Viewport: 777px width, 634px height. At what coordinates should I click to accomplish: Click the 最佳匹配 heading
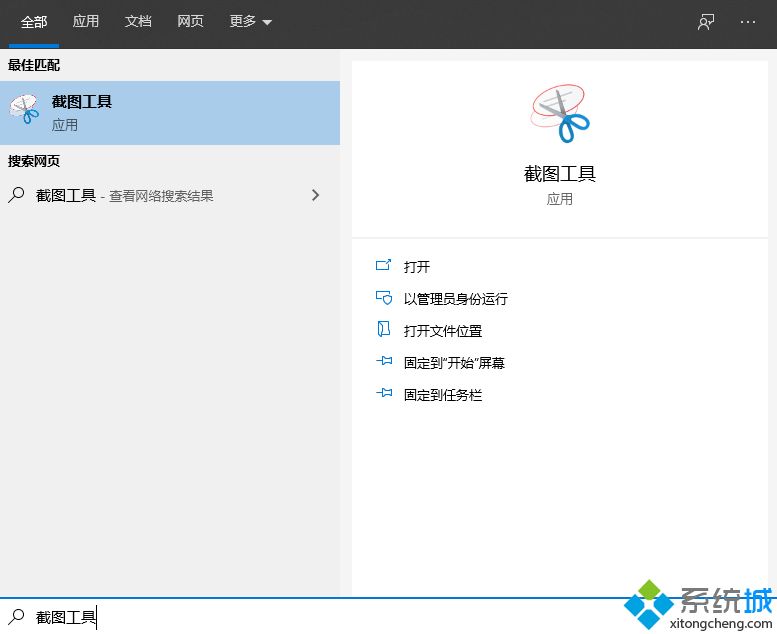tap(34, 65)
